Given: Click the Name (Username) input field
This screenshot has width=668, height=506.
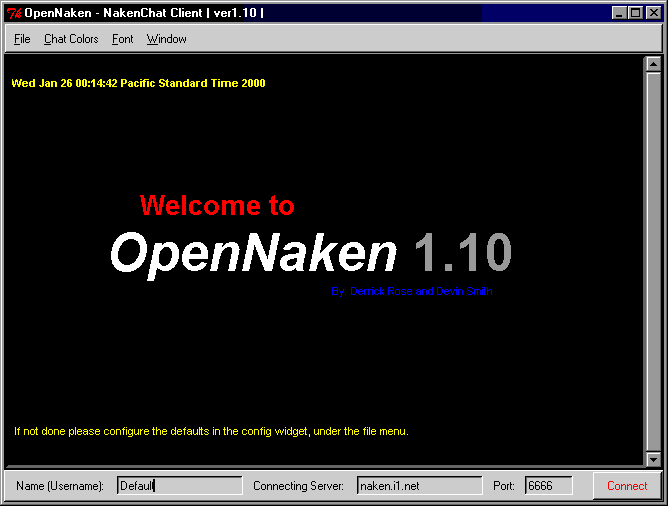Looking at the screenshot, I should point(180,486).
